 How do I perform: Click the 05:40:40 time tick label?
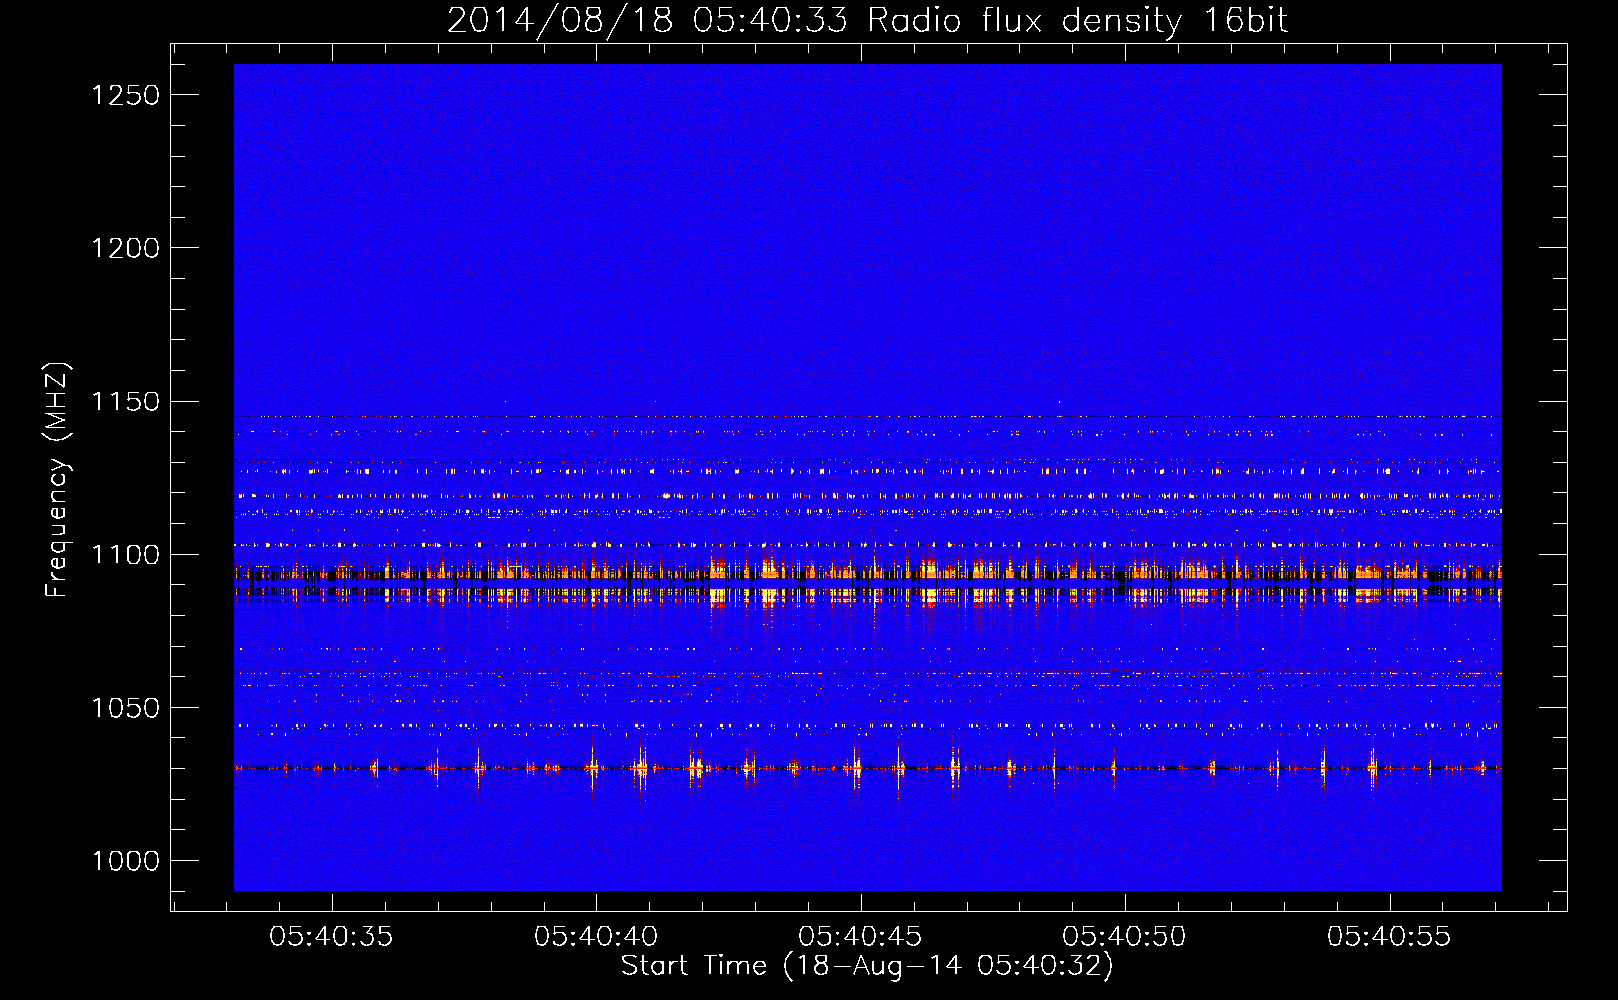click(x=596, y=937)
